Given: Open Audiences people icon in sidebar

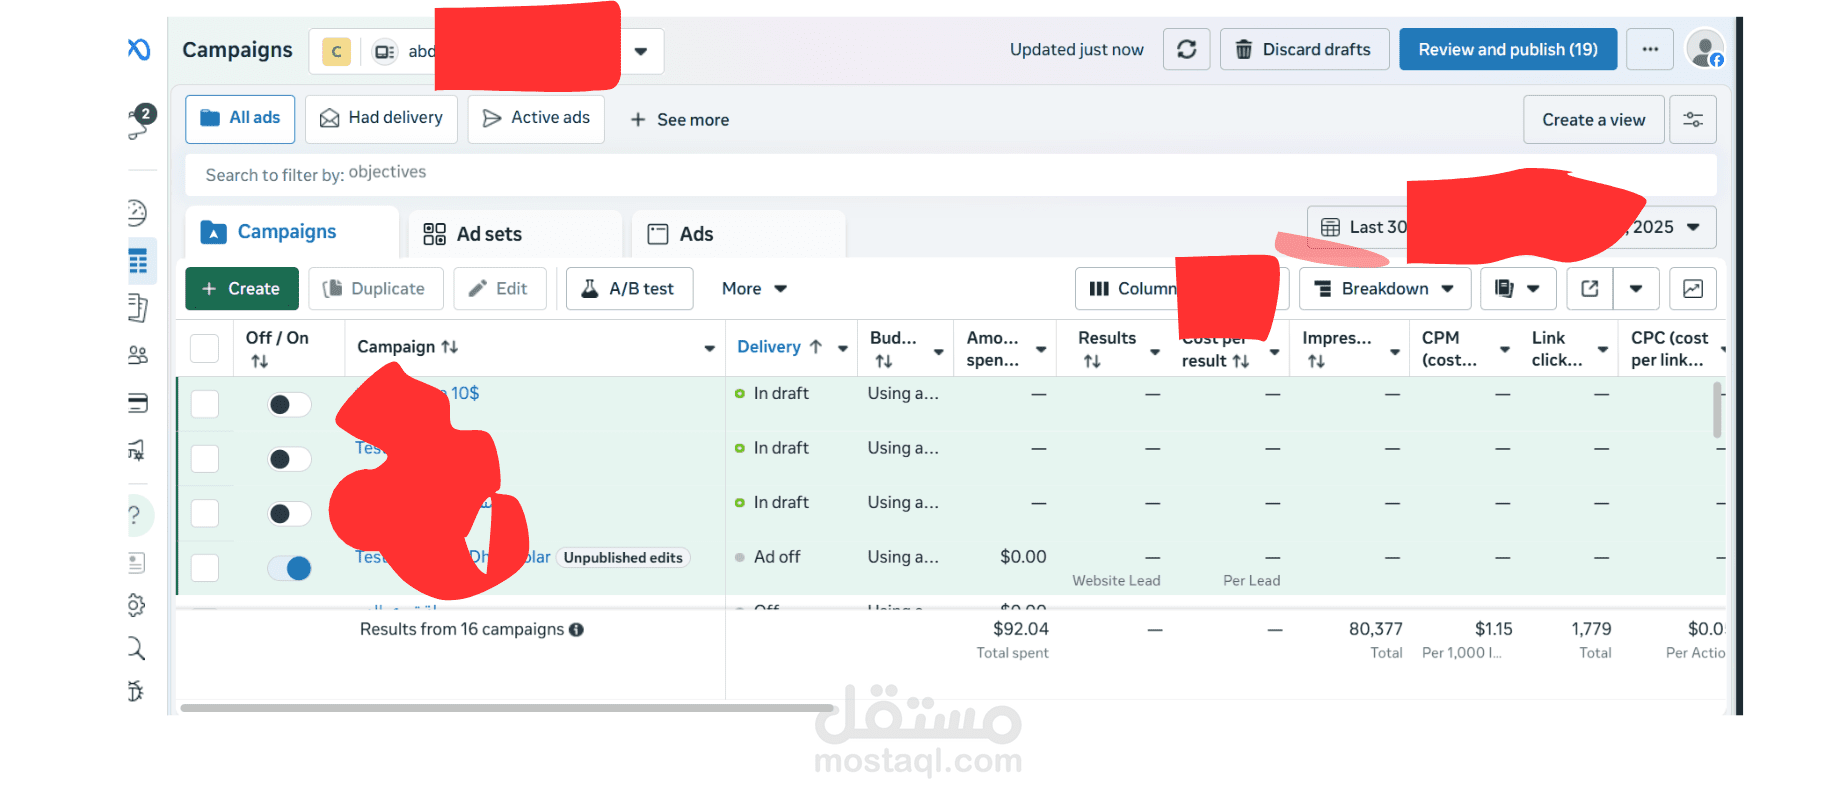Looking at the screenshot, I should [x=138, y=355].
